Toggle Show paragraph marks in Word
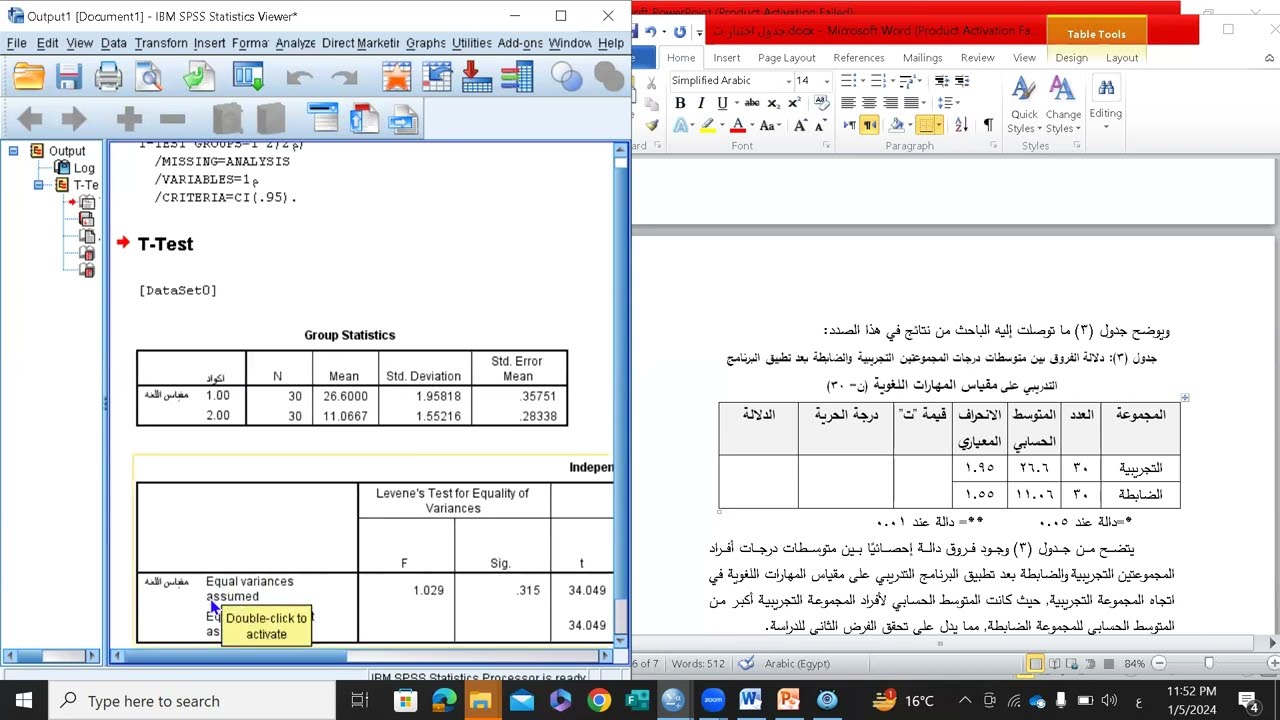This screenshot has height=720, width=1280. (x=988, y=125)
